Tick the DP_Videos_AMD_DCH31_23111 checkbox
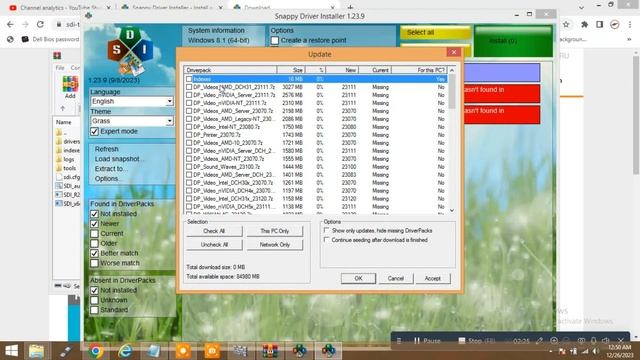 [189, 87]
